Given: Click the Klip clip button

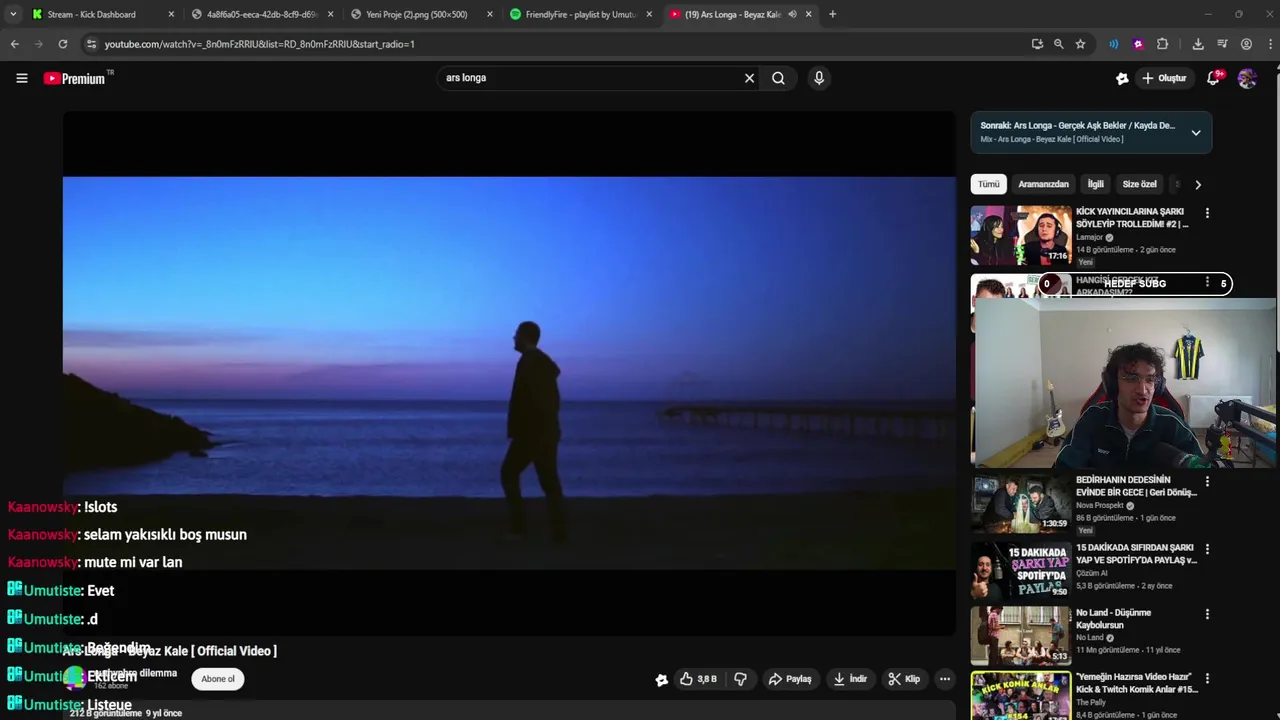Looking at the screenshot, I should point(904,679).
